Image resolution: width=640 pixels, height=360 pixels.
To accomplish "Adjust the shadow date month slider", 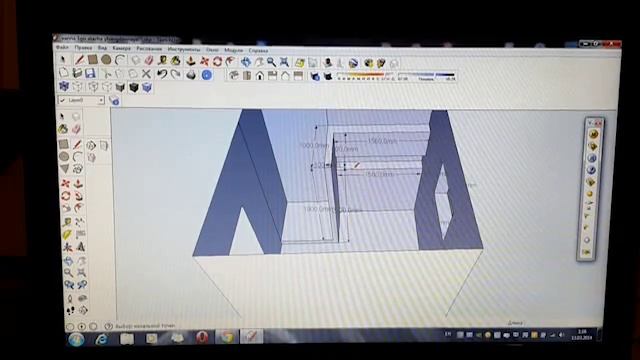I will 364,75.
